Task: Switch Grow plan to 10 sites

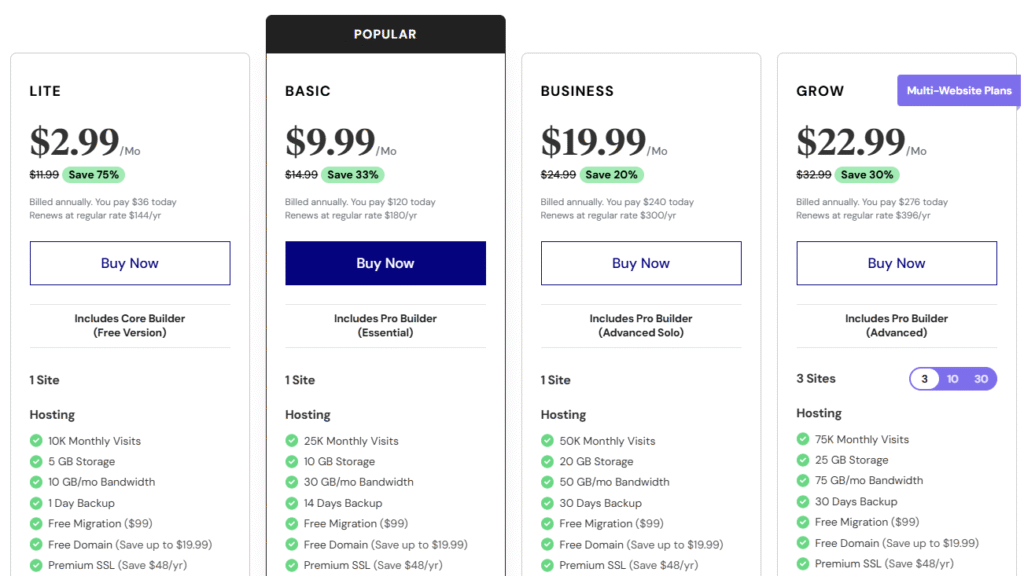Action: click(952, 379)
